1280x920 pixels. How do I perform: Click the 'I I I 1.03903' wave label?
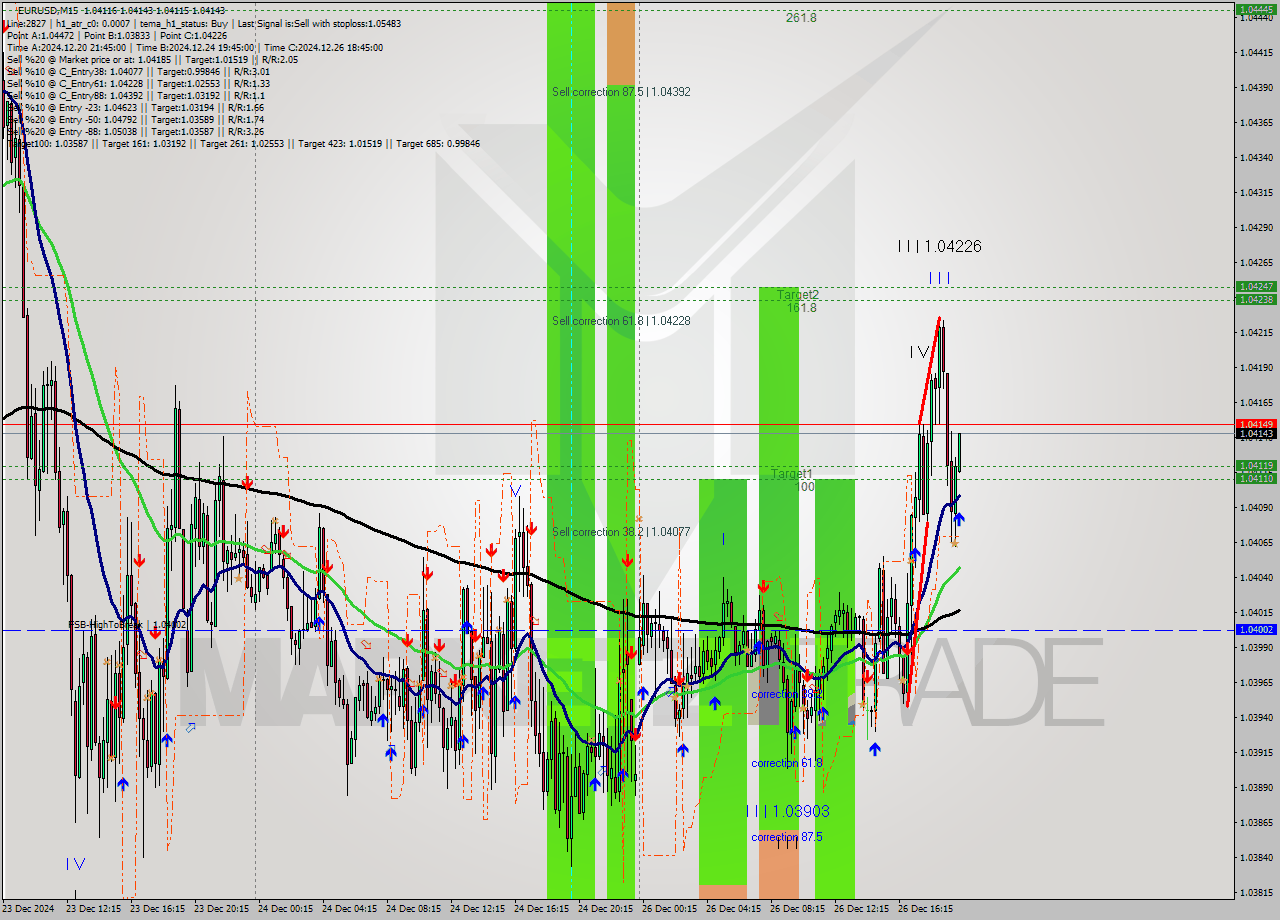[x=787, y=811]
